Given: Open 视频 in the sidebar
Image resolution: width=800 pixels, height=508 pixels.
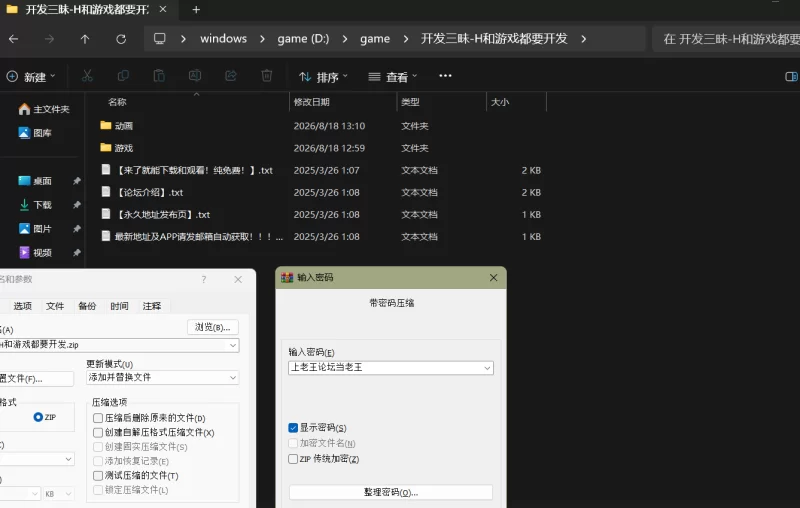Looking at the screenshot, I should [35, 252].
